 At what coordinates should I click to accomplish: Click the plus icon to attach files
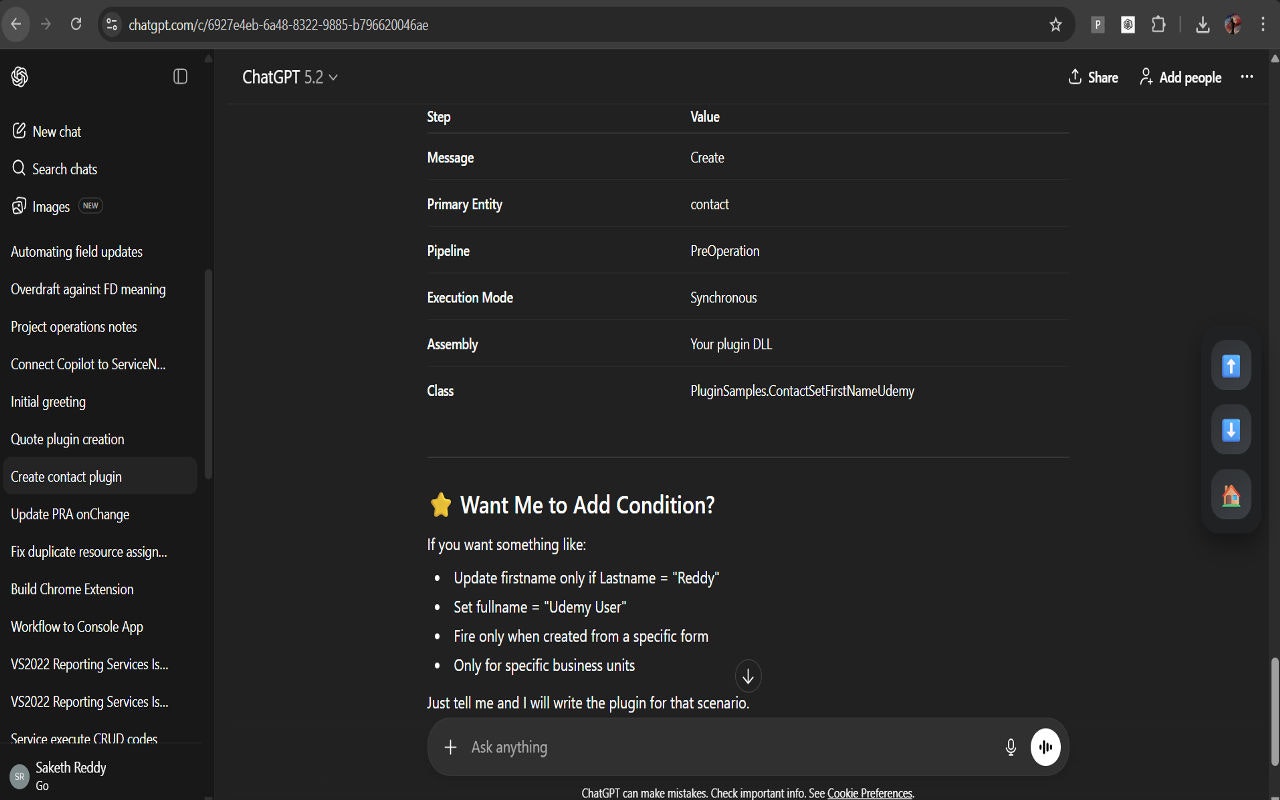450,746
